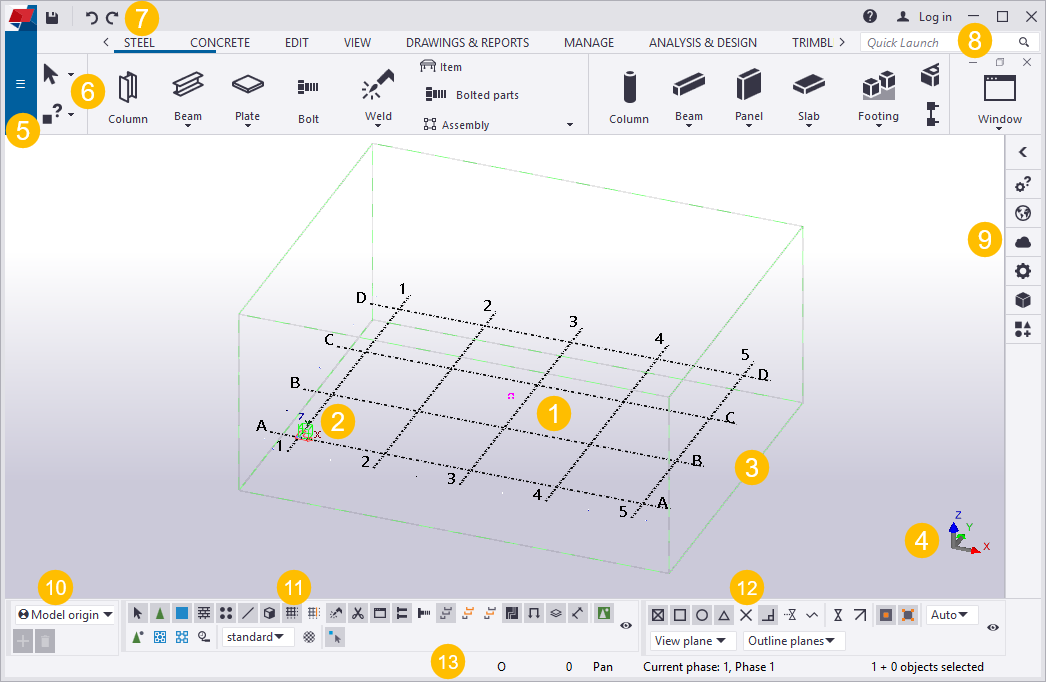Open the cube 3D side pane icon
This screenshot has width=1046, height=682.
1023,300
